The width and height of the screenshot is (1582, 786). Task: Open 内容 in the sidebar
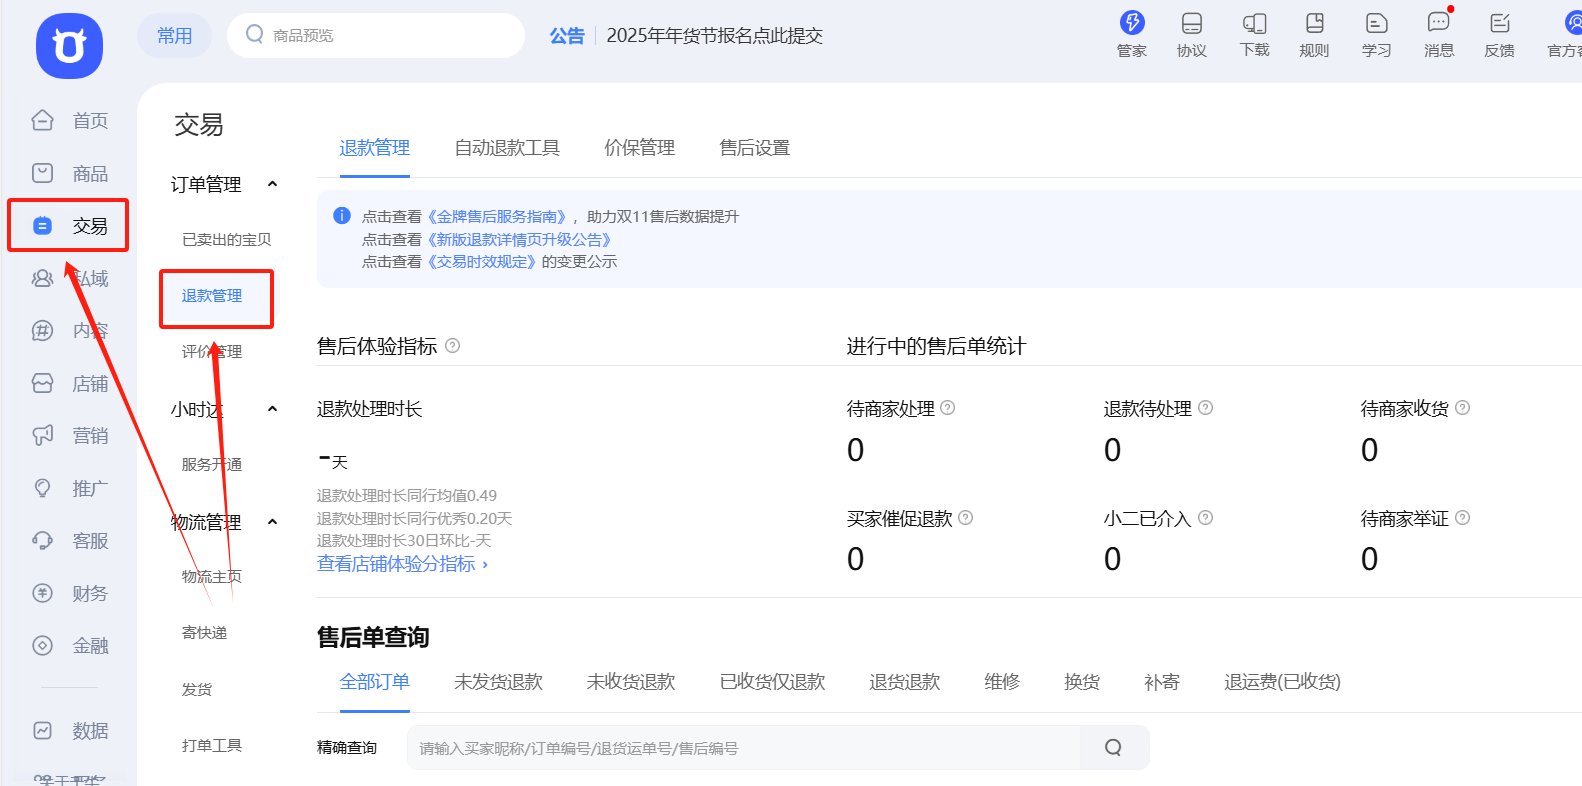pyautogui.click(x=69, y=331)
